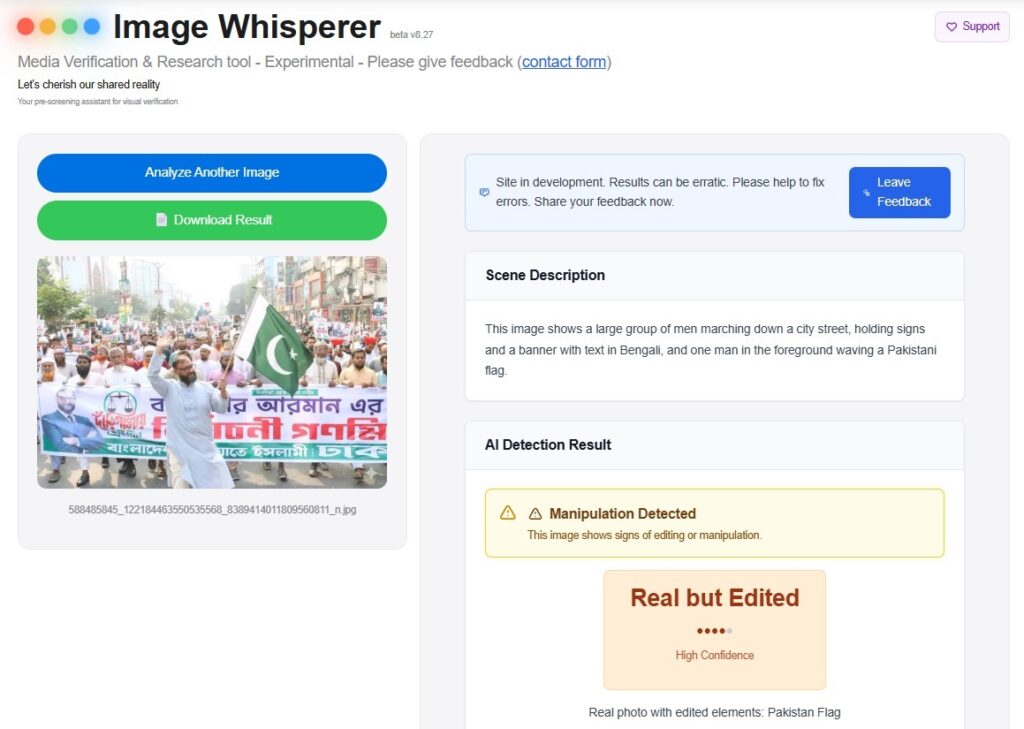The width and height of the screenshot is (1024, 729).
Task: Click the orange dot in the logo
Action: [x=48, y=27]
